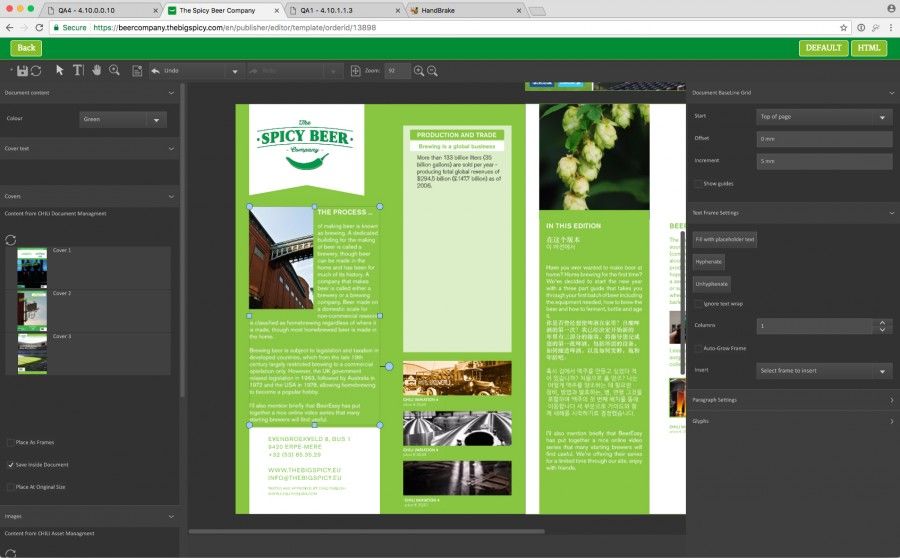The image size is (900, 558).
Task: Increase the Columns value with up arrow
Action: click(x=883, y=323)
